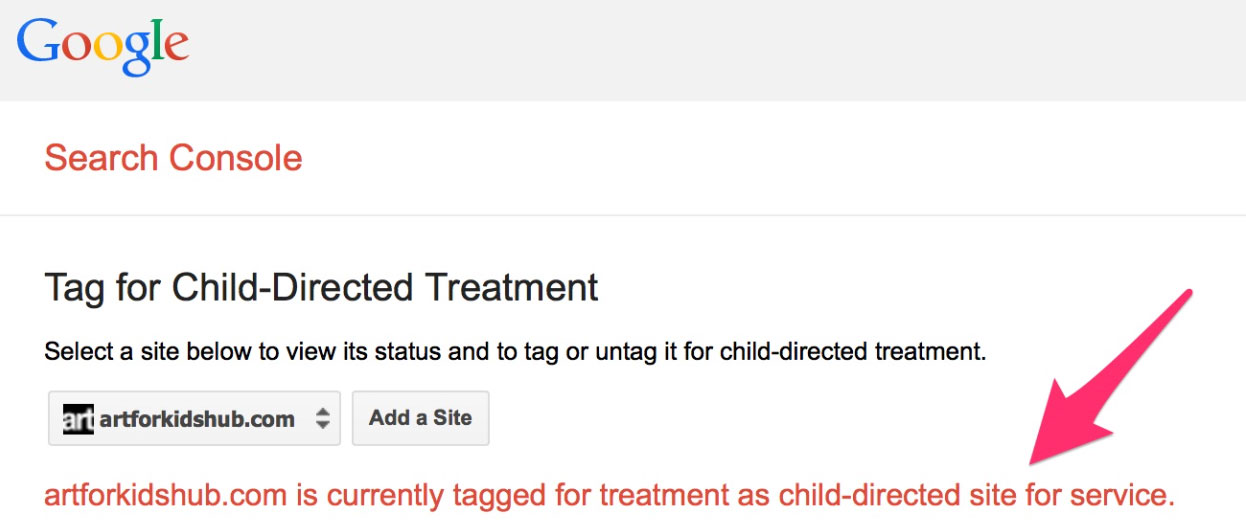This screenshot has height=520, width=1246.
Task: Click the red tagged-status message
Action: point(609,494)
